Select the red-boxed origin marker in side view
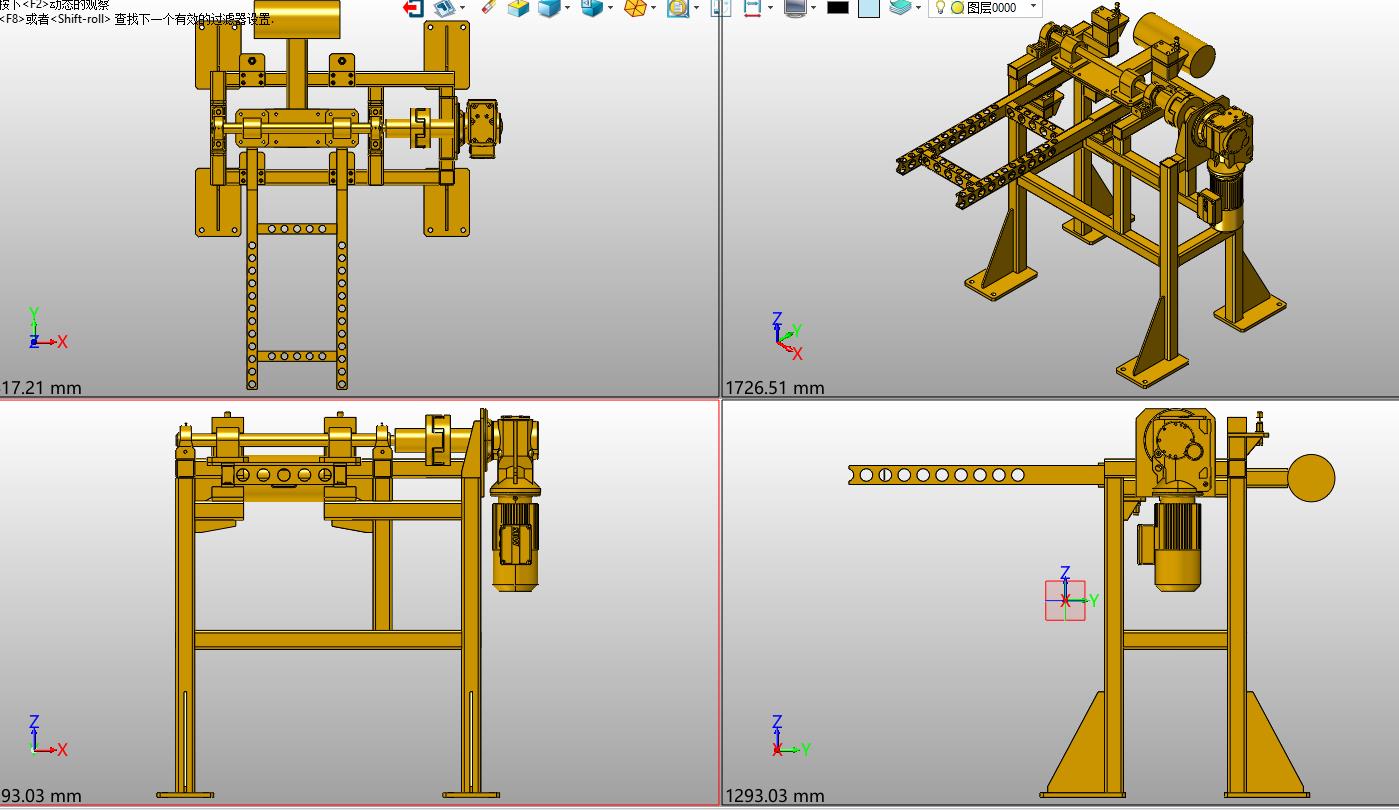Viewport: 1399px width, 810px height. click(x=1065, y=600)
